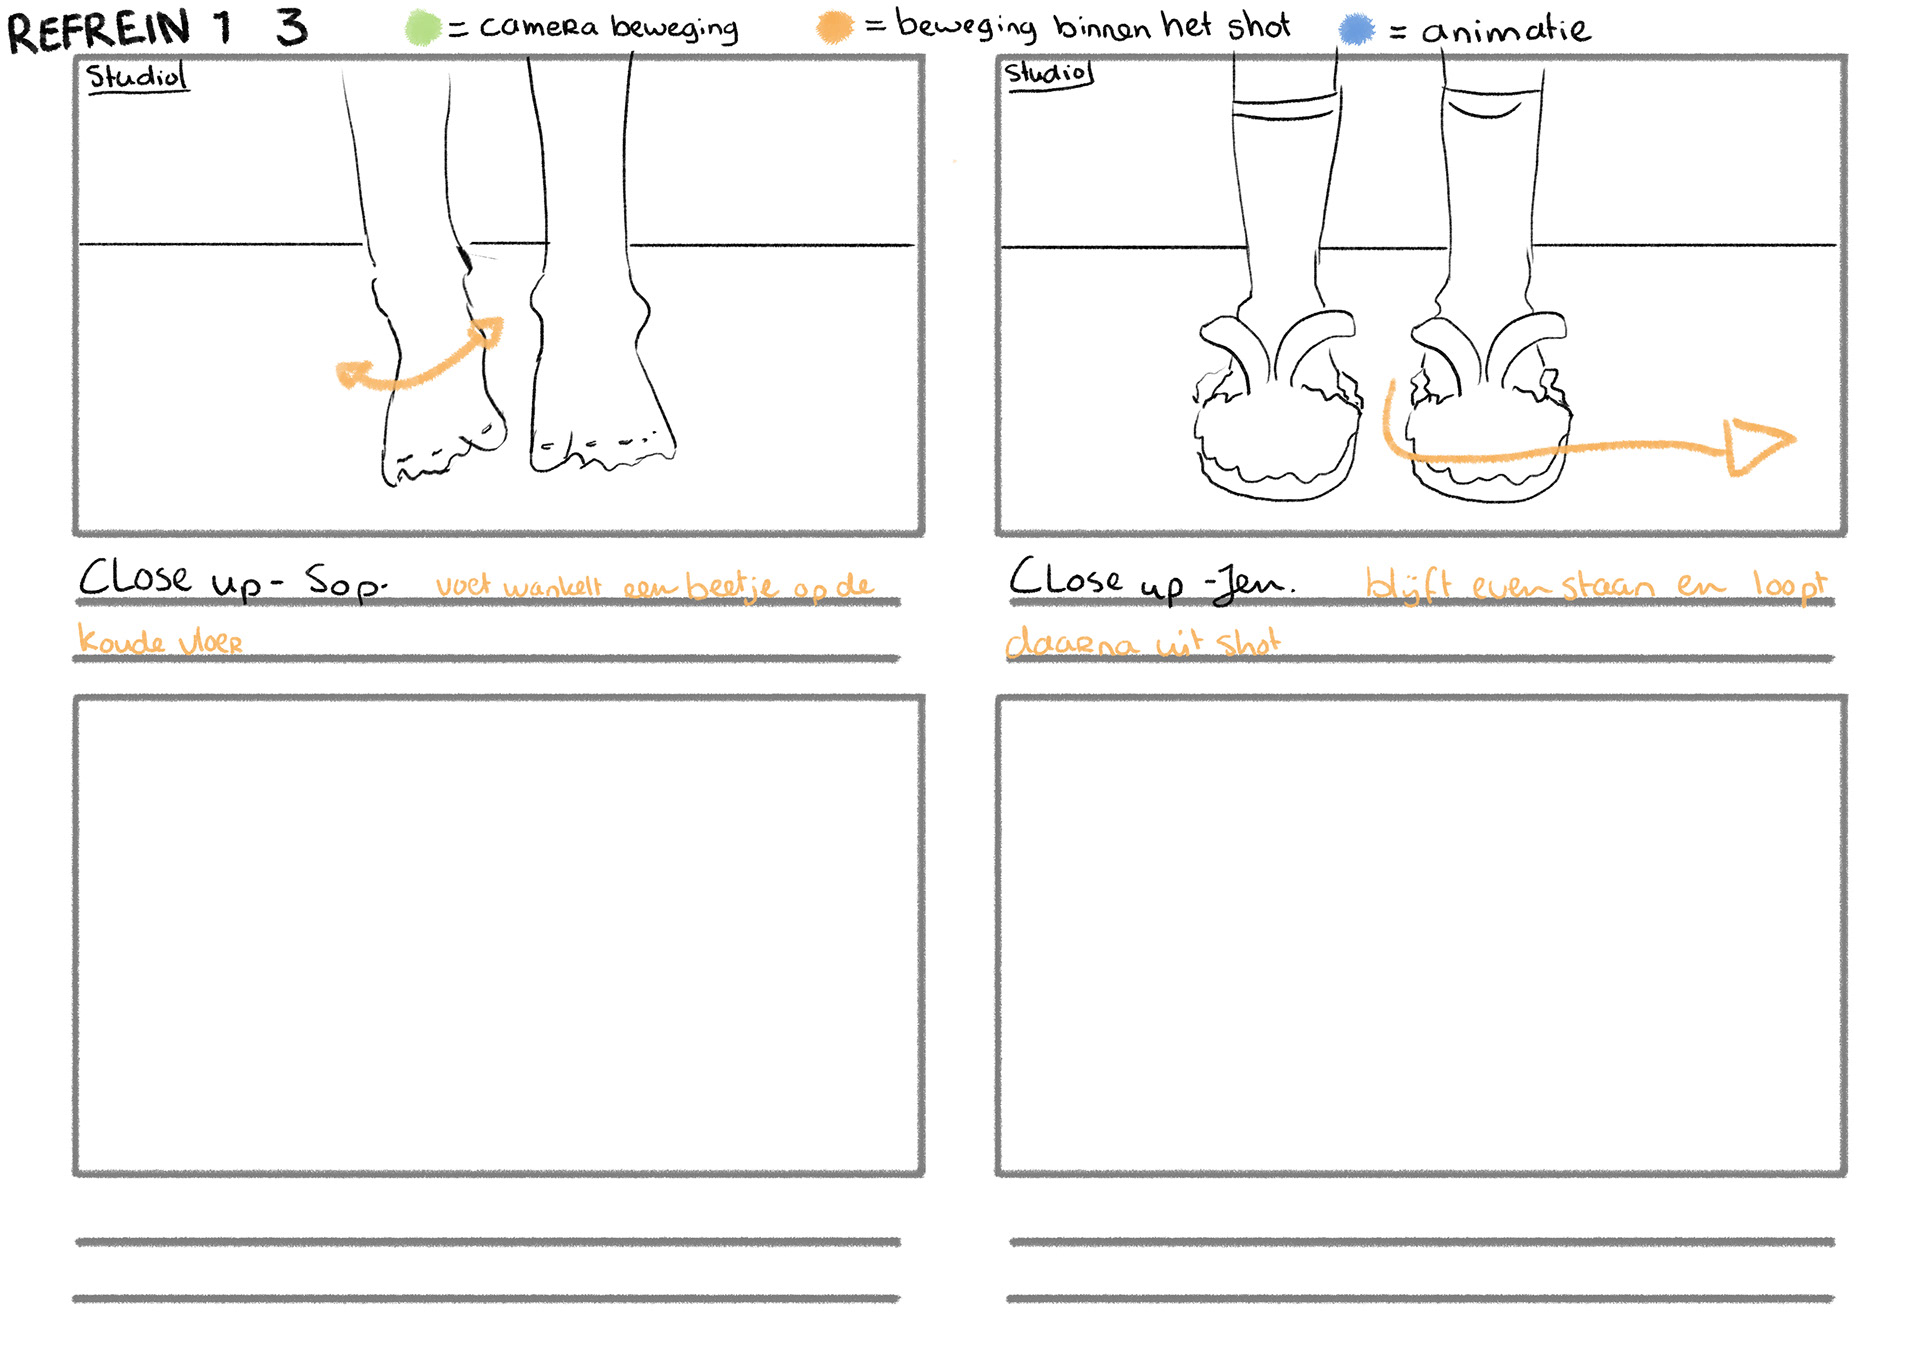
Task: Click the empty bottom-right storyboard frame
Action: click(1421, 935)
